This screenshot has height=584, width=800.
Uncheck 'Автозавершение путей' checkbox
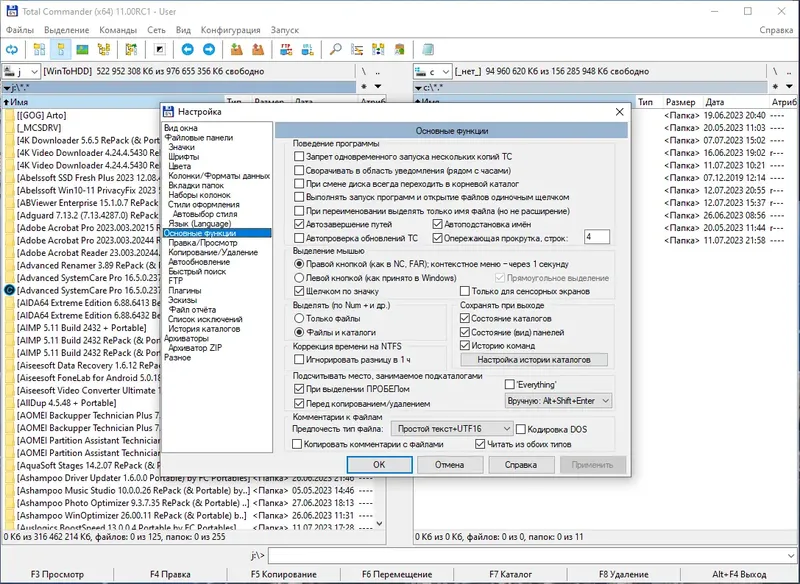(300, 225)
